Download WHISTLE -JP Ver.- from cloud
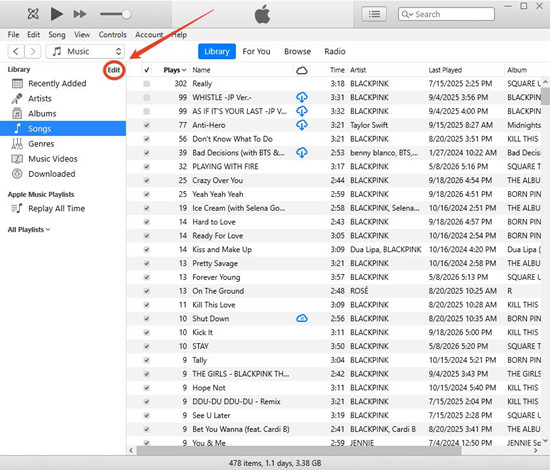The height and width of the screenshot is (470, 550). [302, 97]
